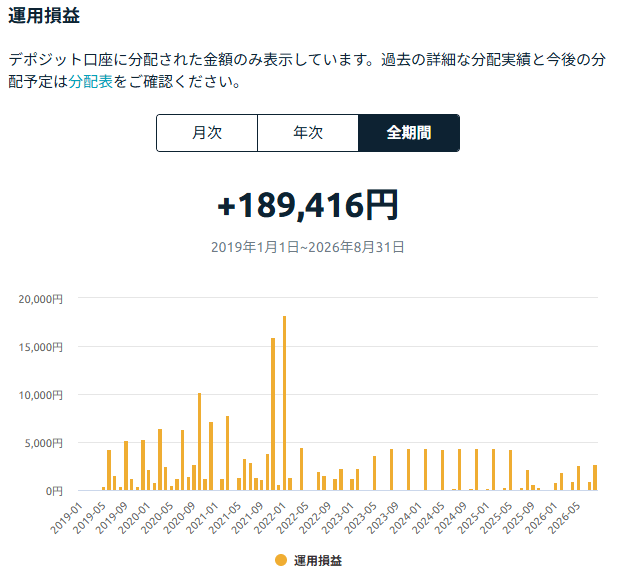Click the date range 2019年1月1日~2026年8月31日
The width and height of the screenshot is (619, 577).
pos(308,247)
